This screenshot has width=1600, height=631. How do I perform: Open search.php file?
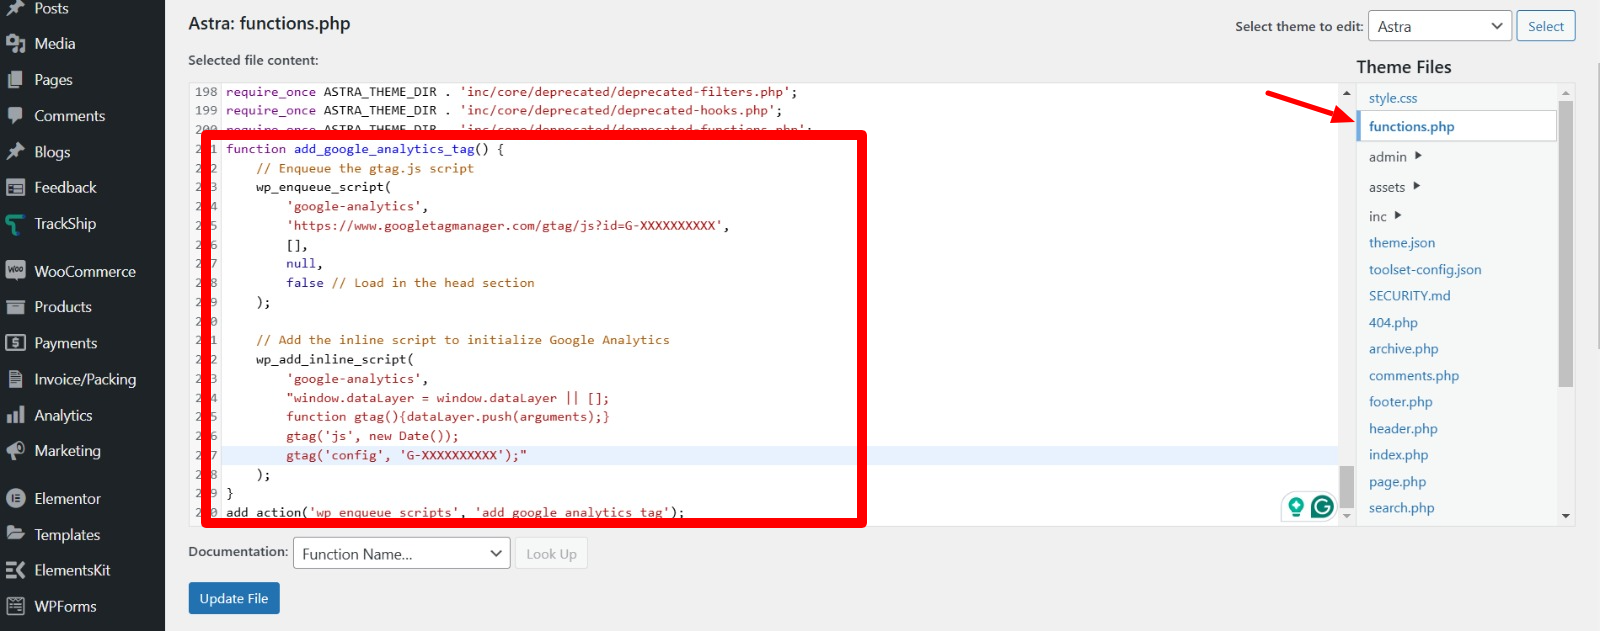(1401, 508)
